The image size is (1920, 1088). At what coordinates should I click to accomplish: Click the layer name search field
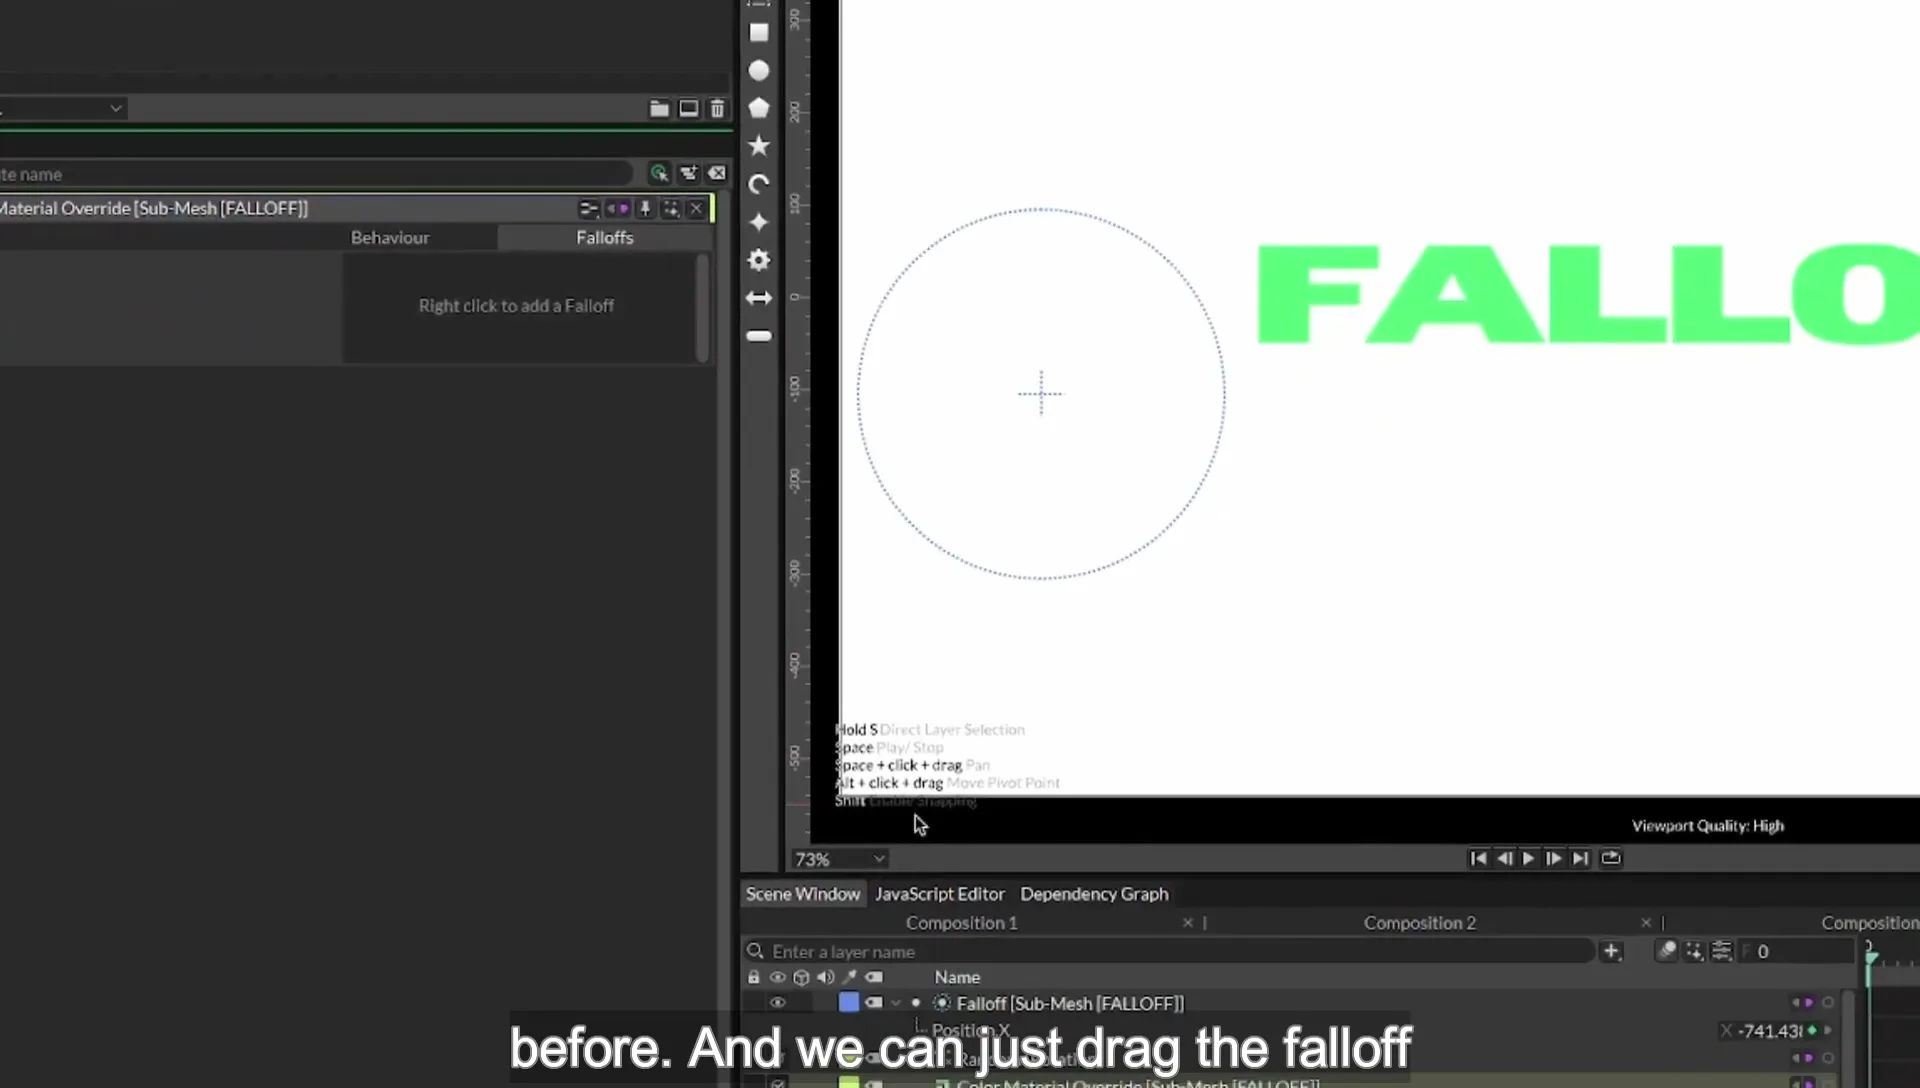[1168, 952]
